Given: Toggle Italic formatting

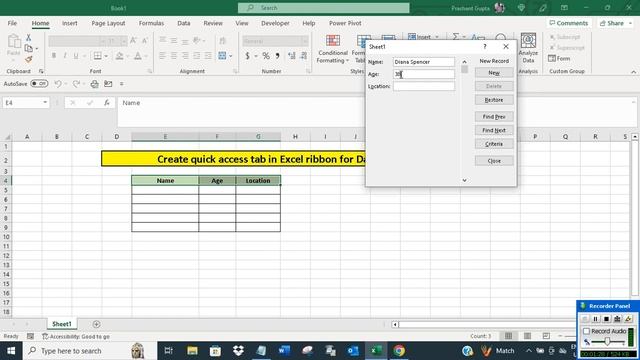Looking at the screenshot, I should coord(64,56).
